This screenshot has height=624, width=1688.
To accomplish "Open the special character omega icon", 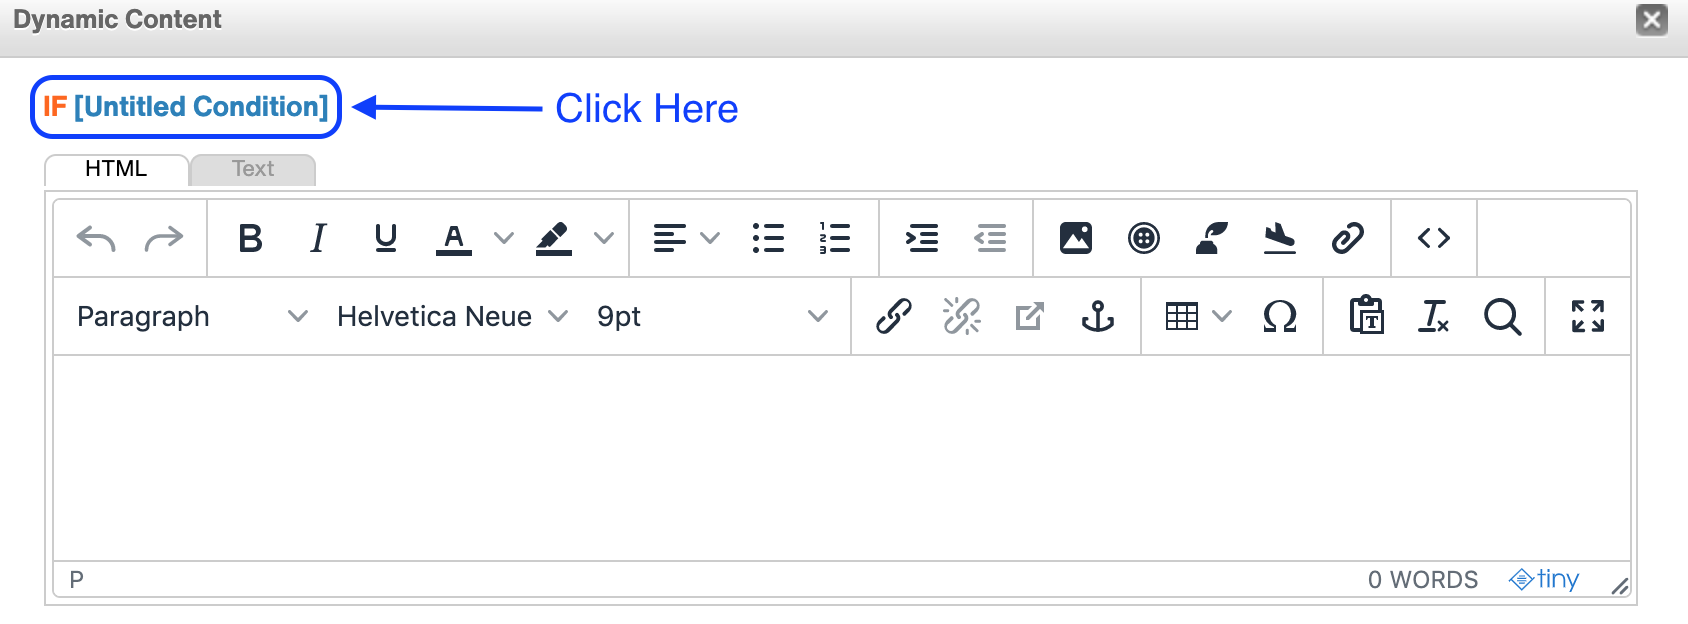I will tap(1280, 317).
